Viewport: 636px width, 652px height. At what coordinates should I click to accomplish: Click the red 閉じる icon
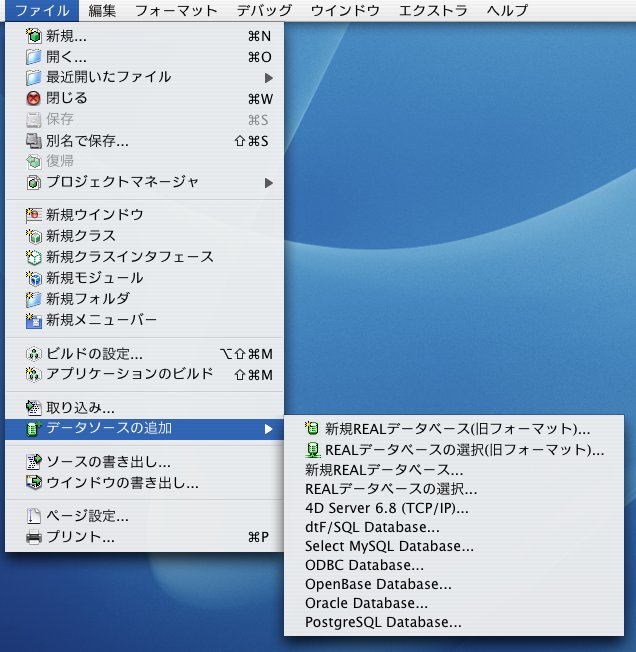[x=34, y=99]
